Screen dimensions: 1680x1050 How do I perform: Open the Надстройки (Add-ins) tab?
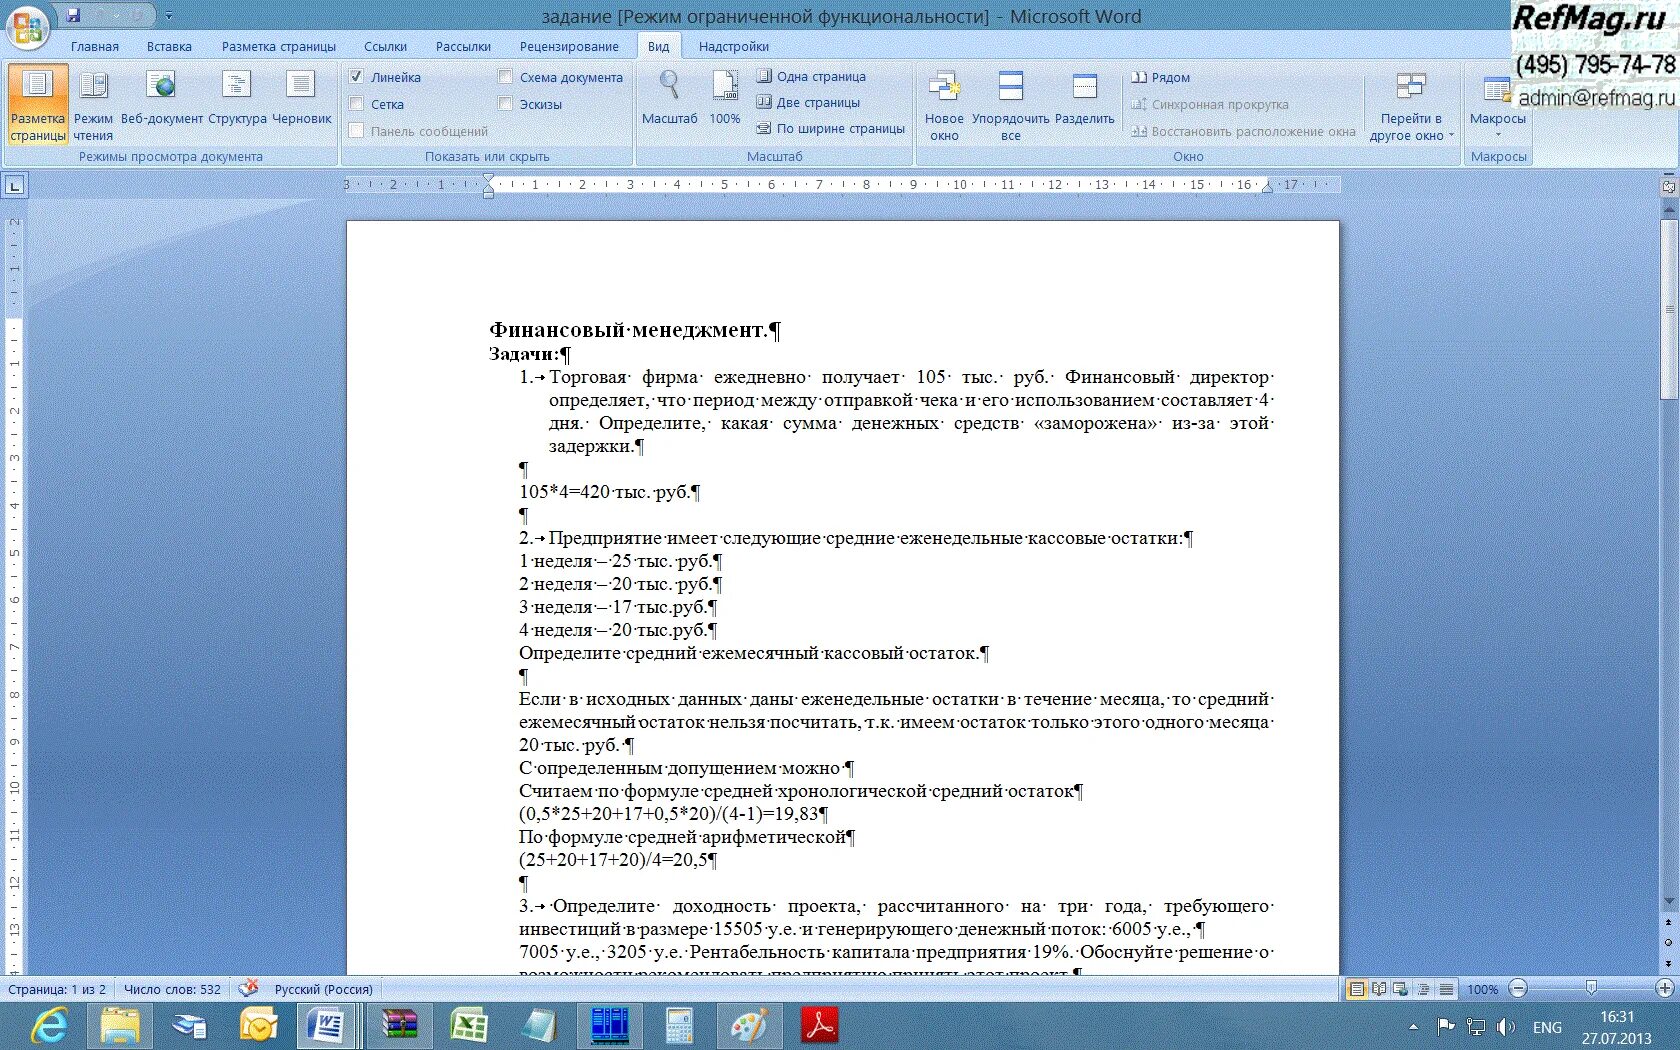coord(734,46)
